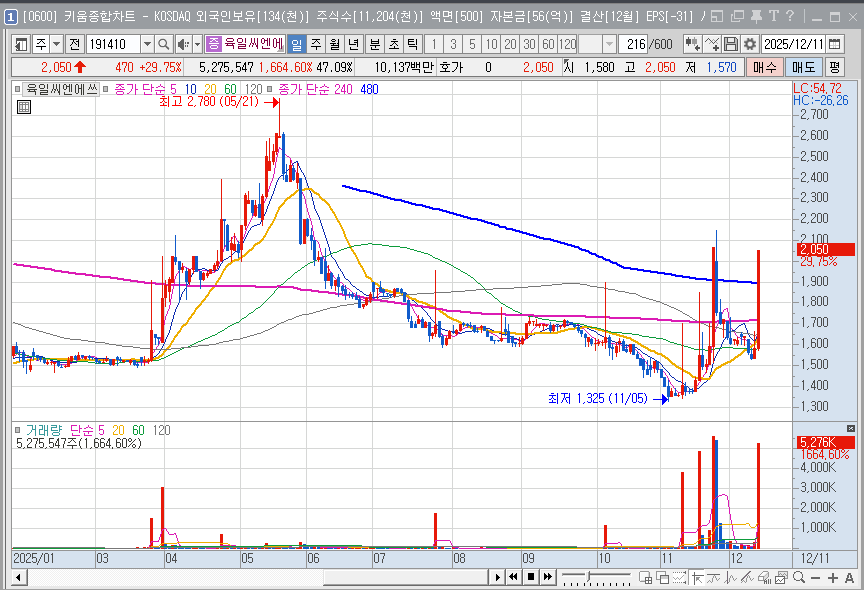
Task: Toggle the 육일씨엔에쓰 price legend checkbox
Action: (18, 89)
